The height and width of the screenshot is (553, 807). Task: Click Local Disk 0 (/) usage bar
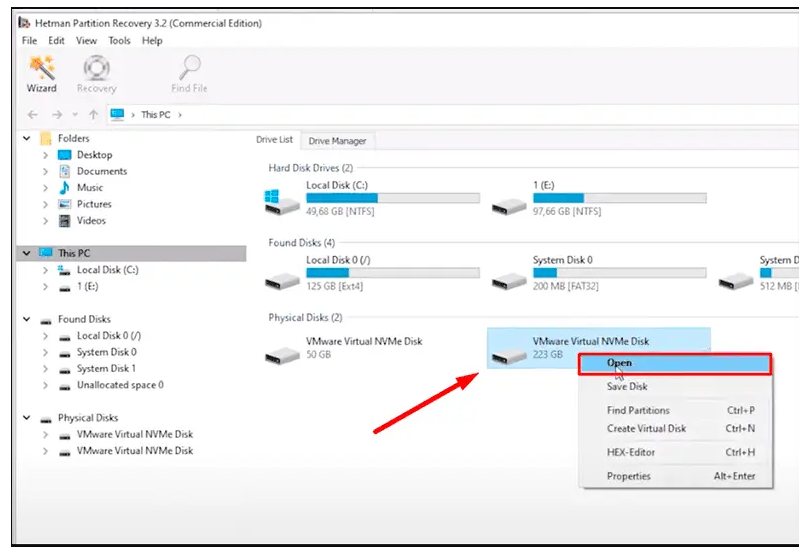point(393,273)
